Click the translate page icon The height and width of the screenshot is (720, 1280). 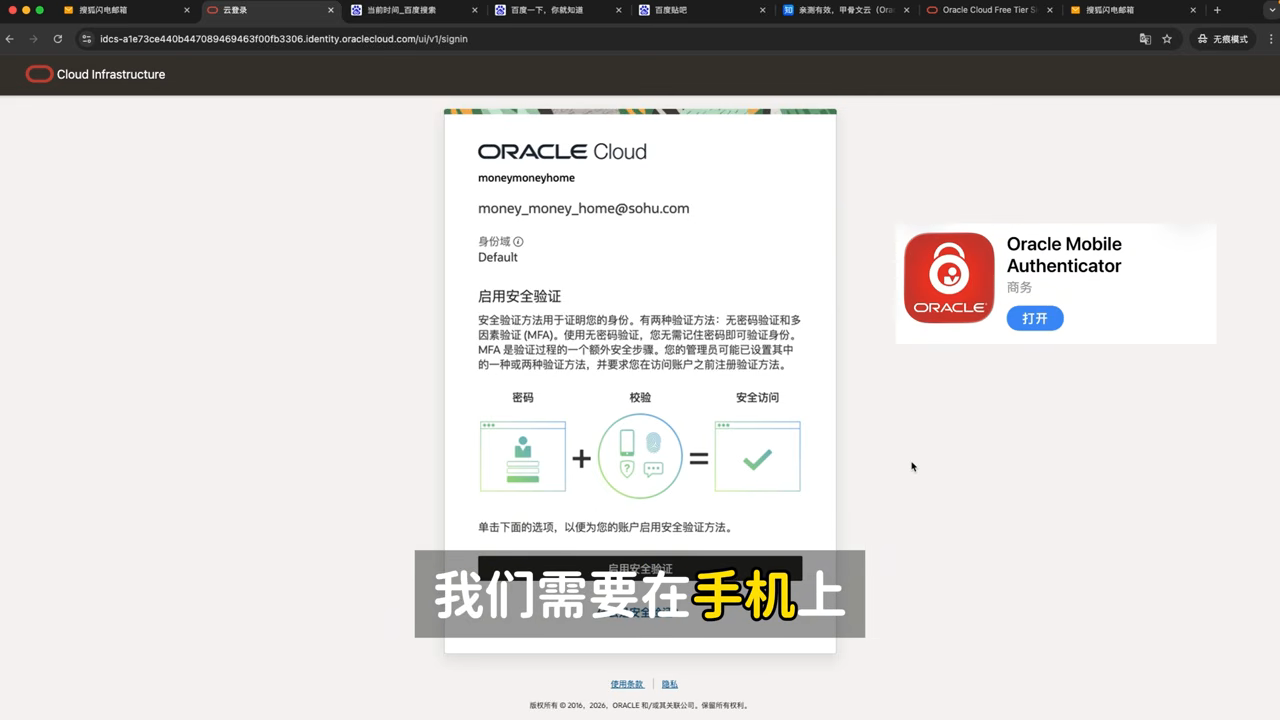tap(1145, 39)
